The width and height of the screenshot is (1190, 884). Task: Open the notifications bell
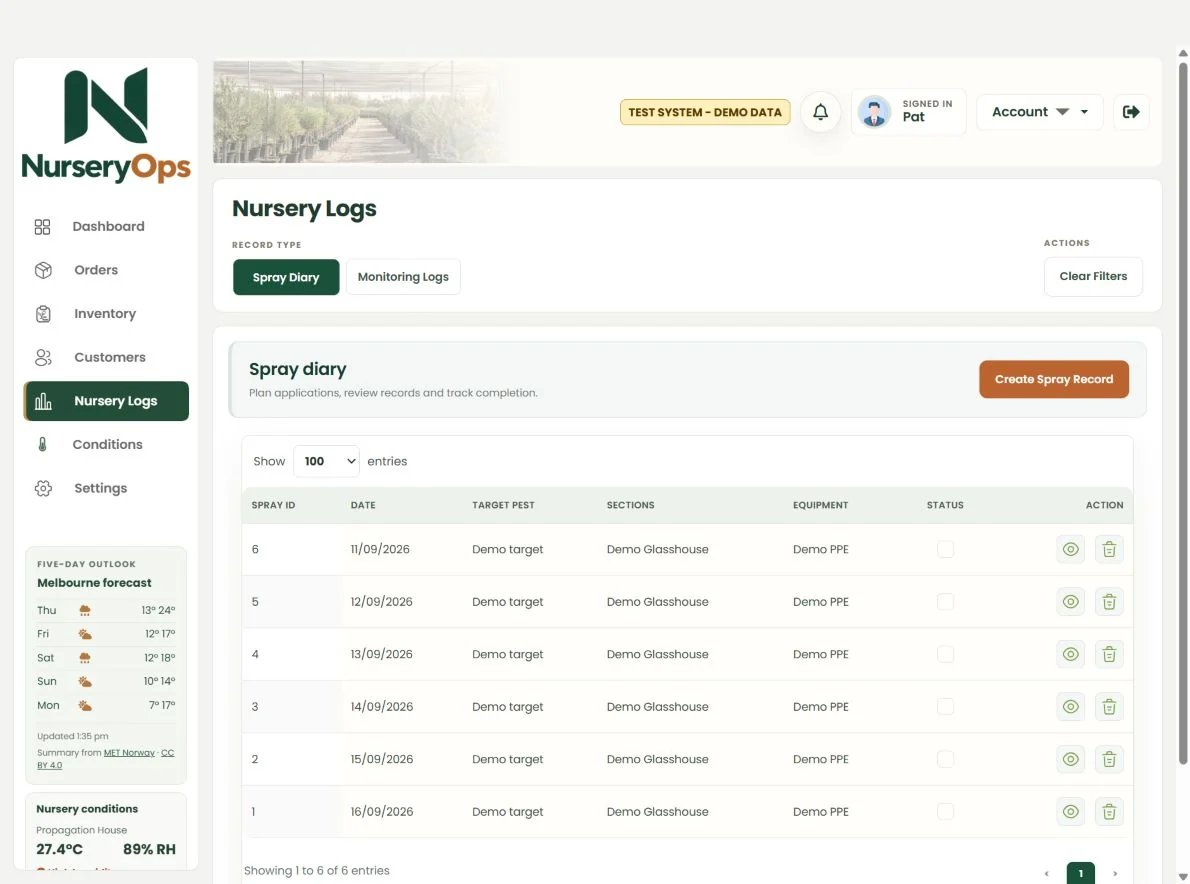tap(820, 112)
